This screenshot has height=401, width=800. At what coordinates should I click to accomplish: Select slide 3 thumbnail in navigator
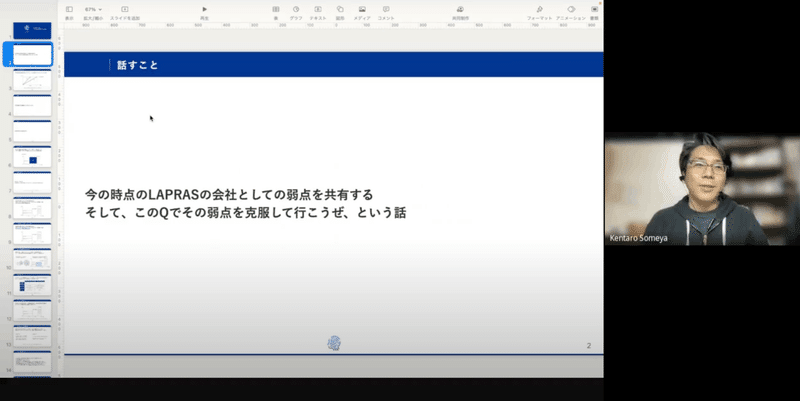(32, 80)
